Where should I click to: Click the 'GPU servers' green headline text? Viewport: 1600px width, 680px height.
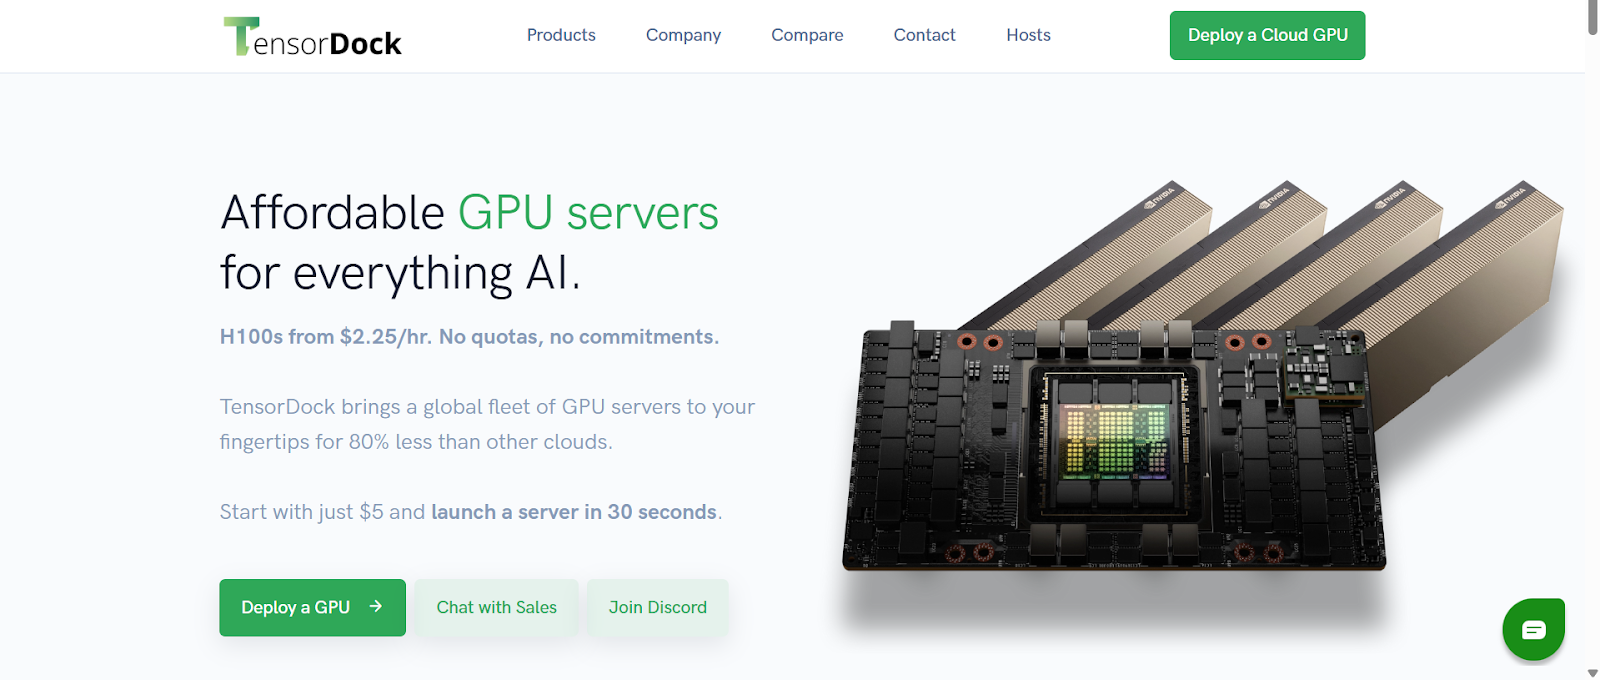click(588, 213)
